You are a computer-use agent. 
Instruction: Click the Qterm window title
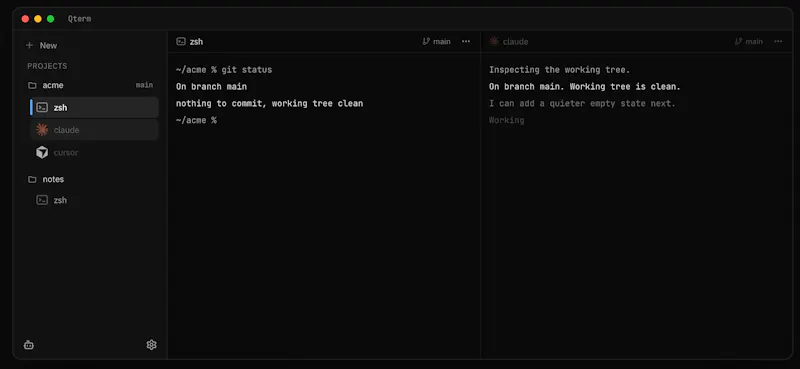[x=79, y=19]
